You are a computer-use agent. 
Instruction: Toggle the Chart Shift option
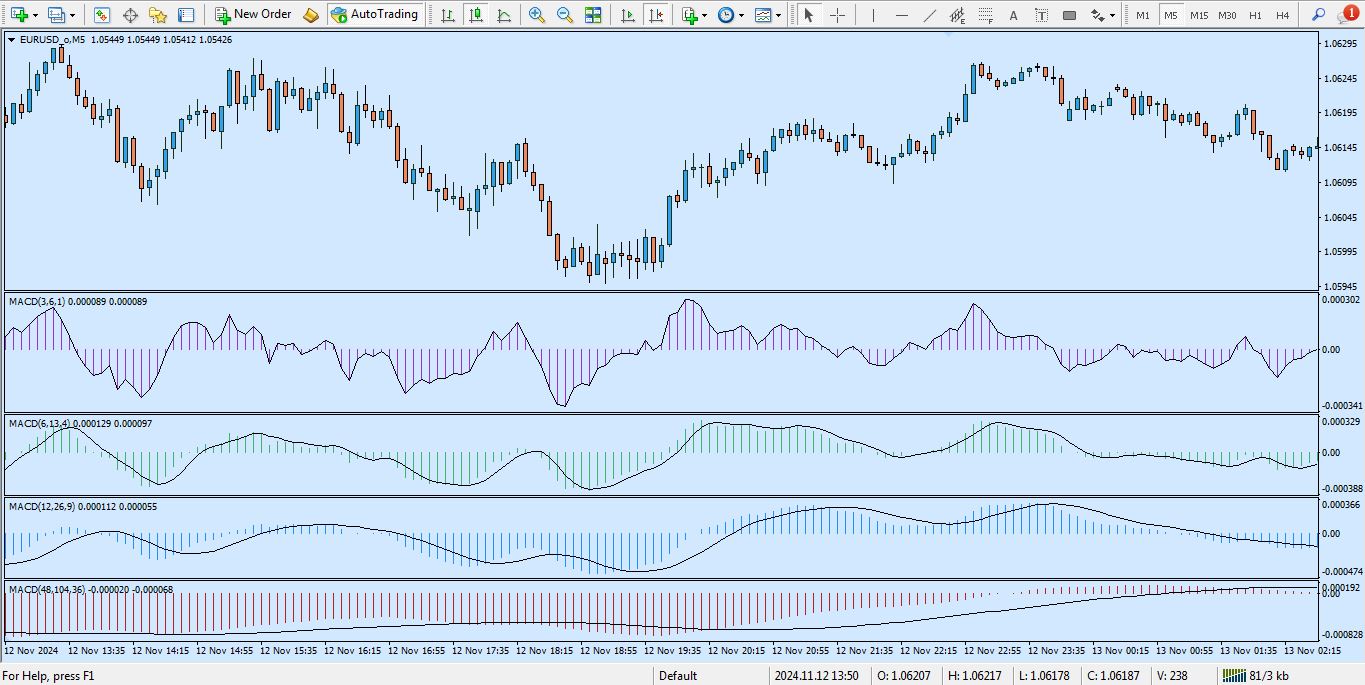[655, 15]
